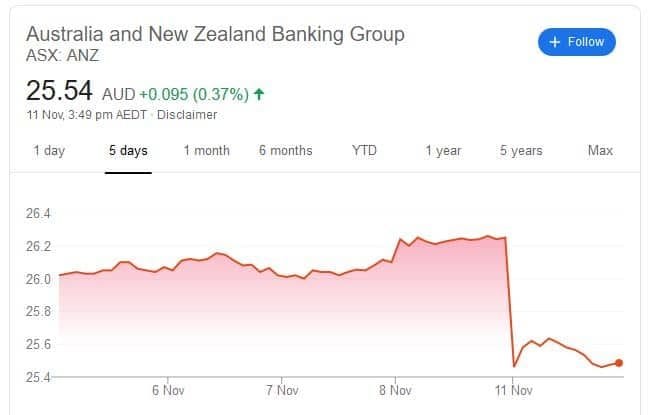Click the Australia and New Zealand Banking Group title
Screen dimensions: 654x415
(x=215, y=34)
